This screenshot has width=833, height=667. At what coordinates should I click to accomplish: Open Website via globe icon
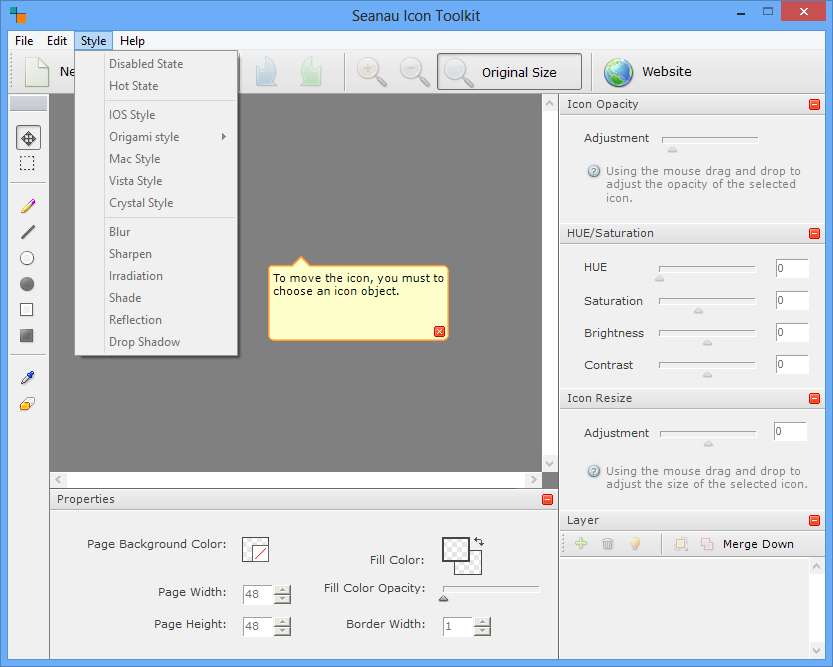618,72
